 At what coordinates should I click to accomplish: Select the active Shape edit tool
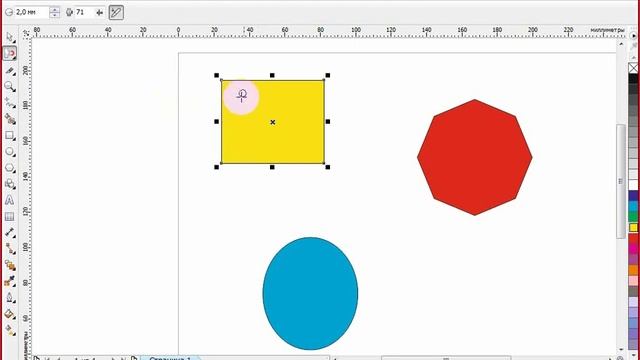click(10, 53)
